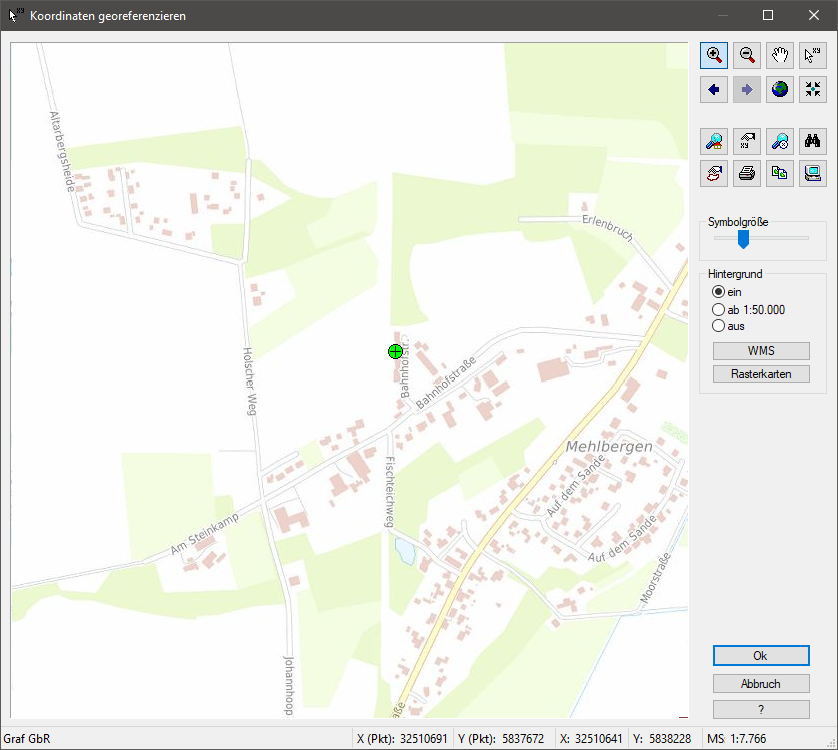The width and height of the screenshot is (838, 750).
Task: Click the cursor X value 32510641
Action: (599, 739)
